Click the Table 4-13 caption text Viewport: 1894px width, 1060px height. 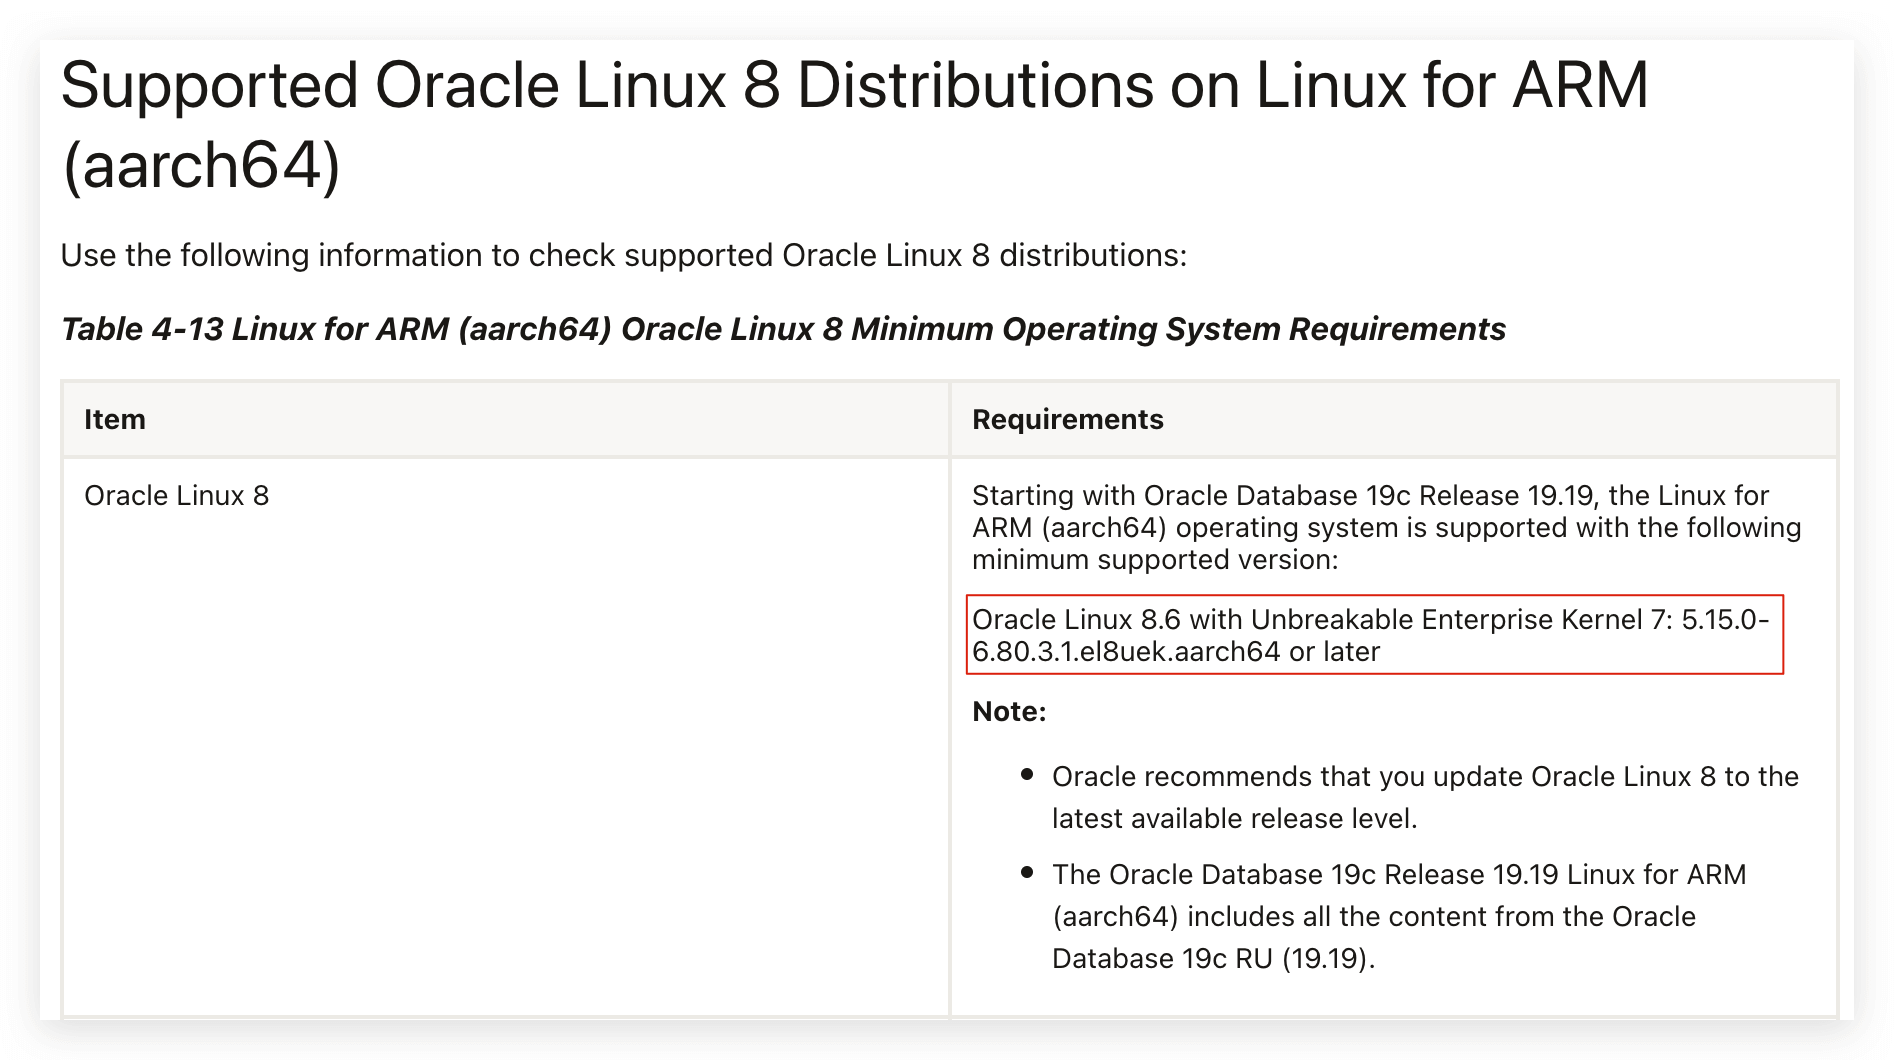pyautogui.click(x=783, y=329)
